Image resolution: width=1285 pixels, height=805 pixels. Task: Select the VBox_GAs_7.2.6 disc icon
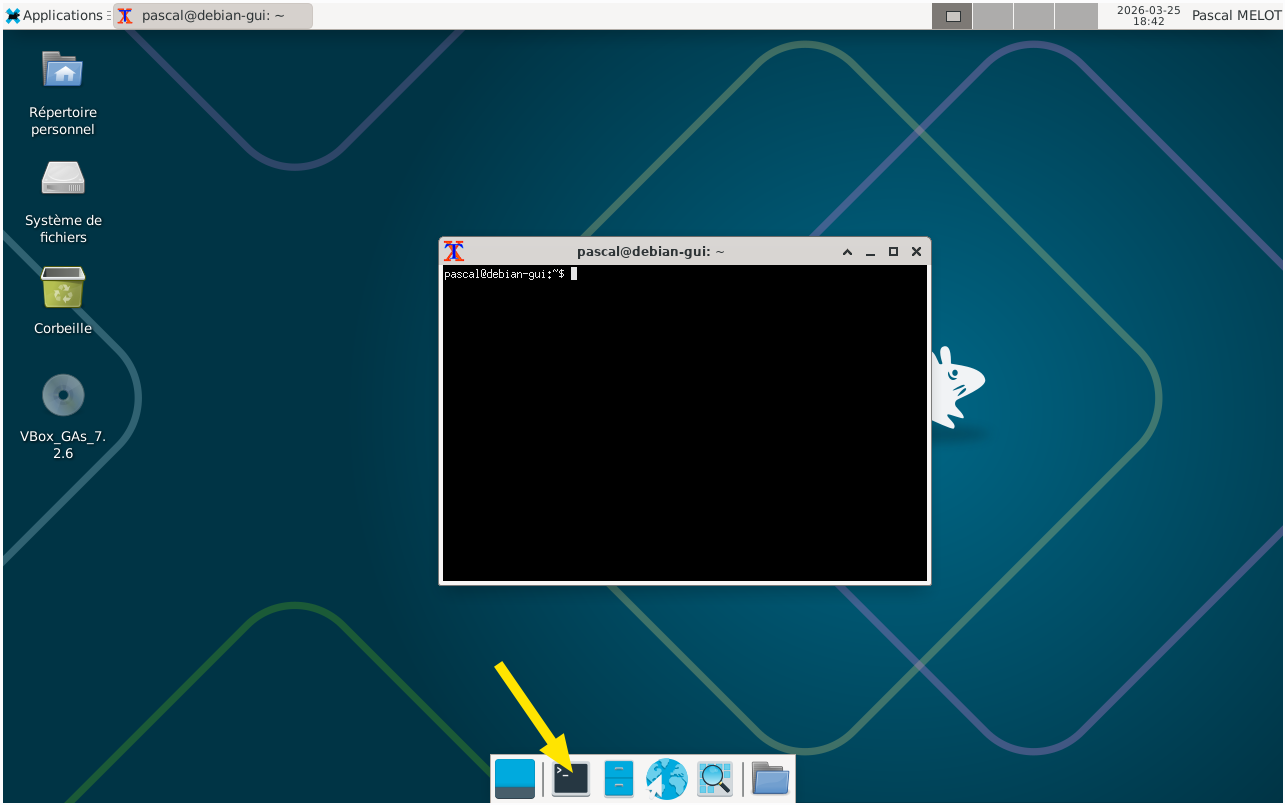tap(63, 396)
